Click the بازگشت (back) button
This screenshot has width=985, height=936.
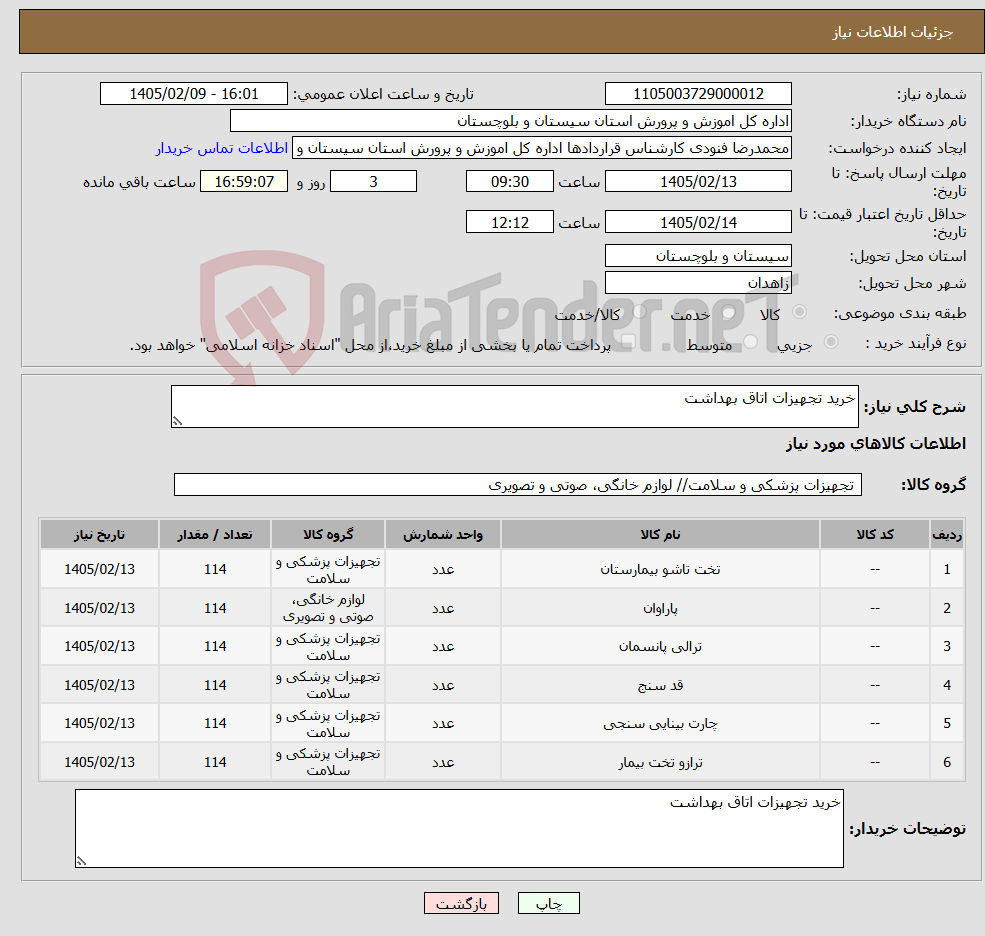coord(461,903)
